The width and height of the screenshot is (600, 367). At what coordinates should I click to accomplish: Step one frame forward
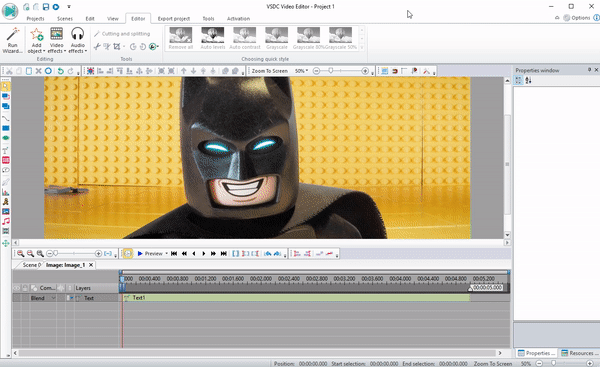click(x=204, y=253)
